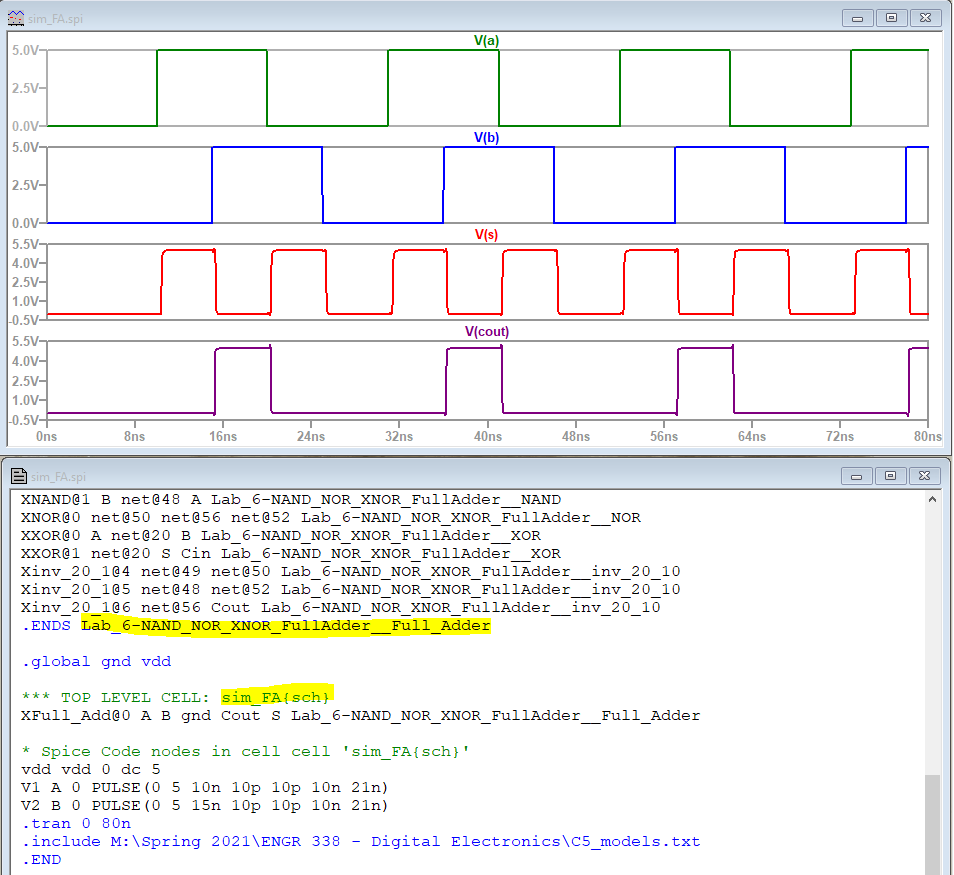The image size is (954, 875).
Task: Click the netlist line starting with XXOR@0
Action: [x=280, y=535]
